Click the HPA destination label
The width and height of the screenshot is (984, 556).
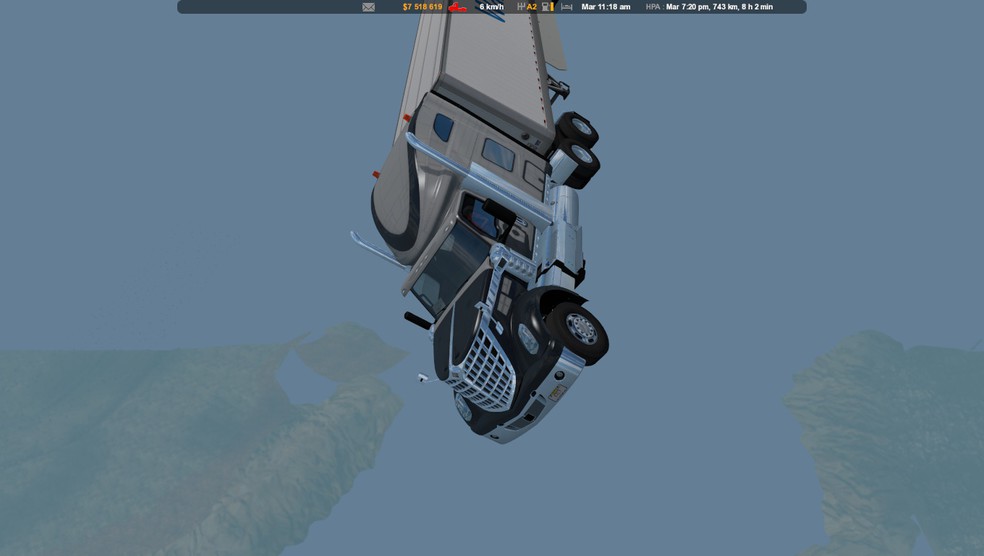click(x=653, y=7)
